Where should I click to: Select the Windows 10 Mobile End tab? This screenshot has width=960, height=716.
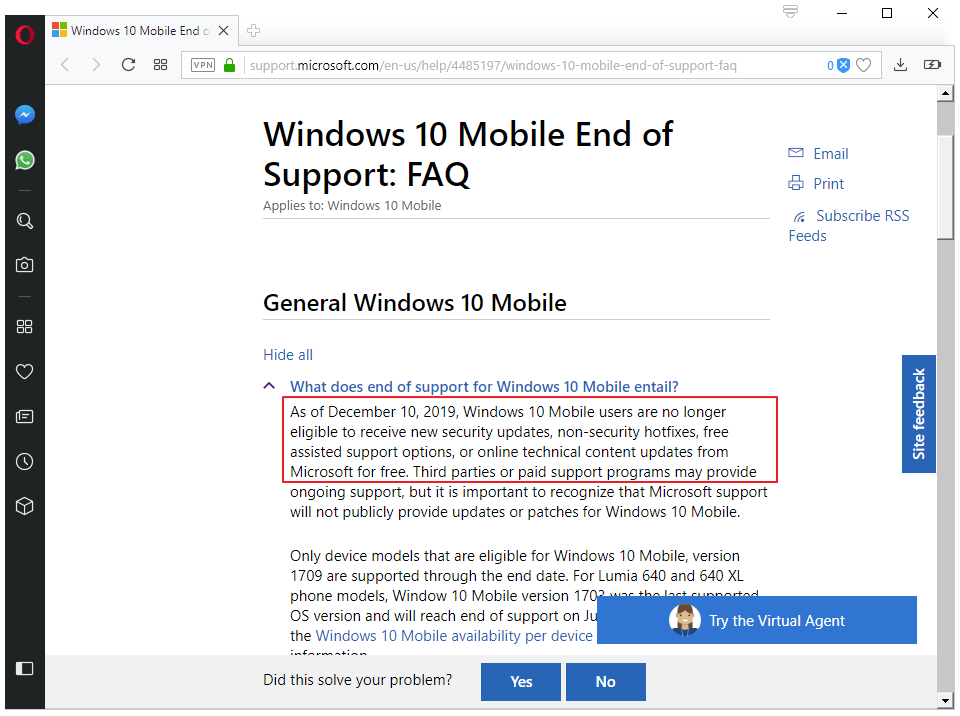tap(141, 31)
